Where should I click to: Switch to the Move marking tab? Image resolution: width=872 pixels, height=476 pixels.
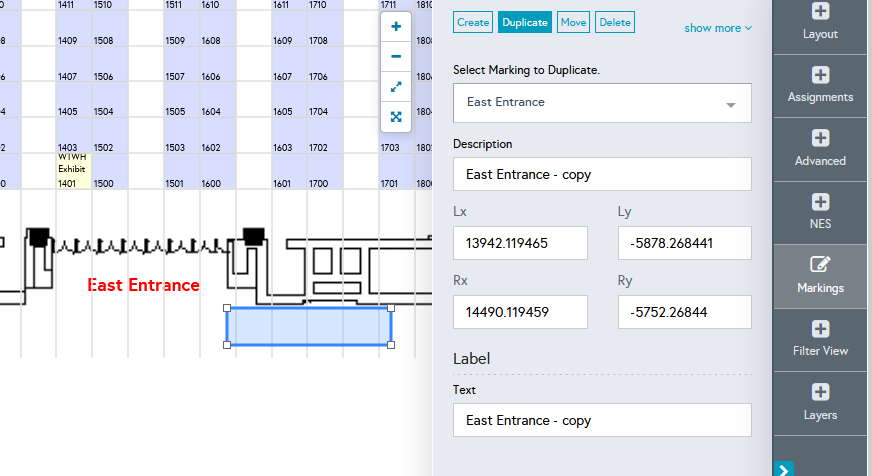(x=573, y=22)
